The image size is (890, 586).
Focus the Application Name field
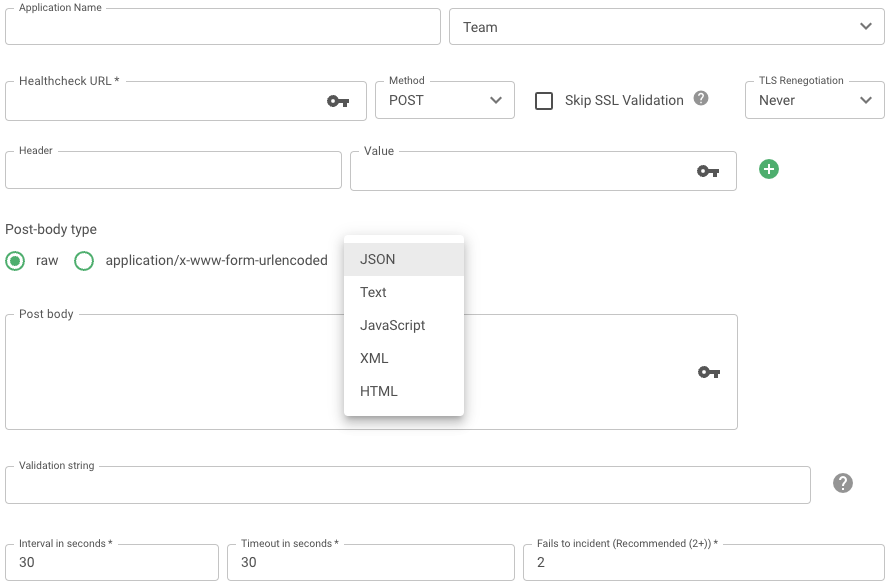(222, 27)
